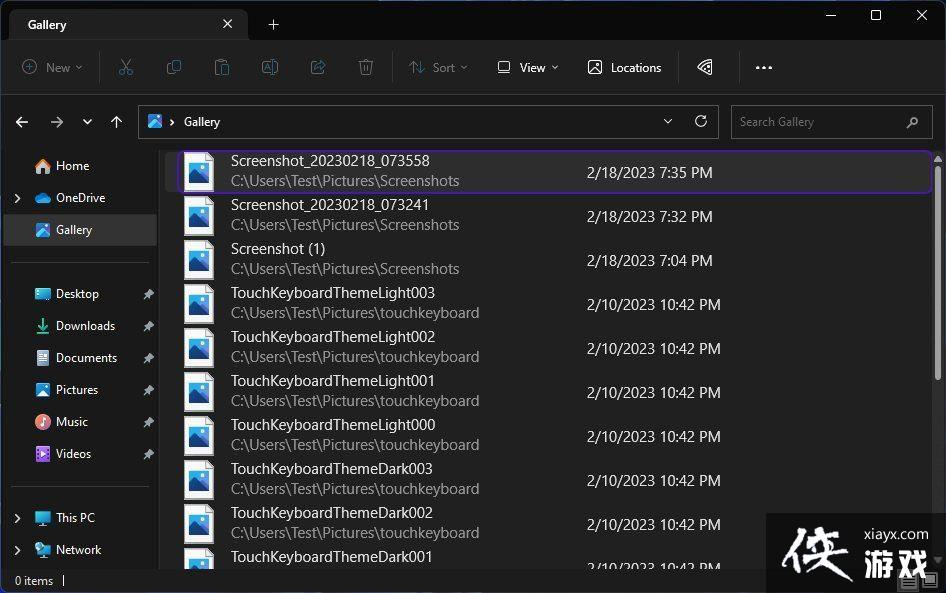Go back to the previous folder
The image size is (946, 593).
click(22, 121)
